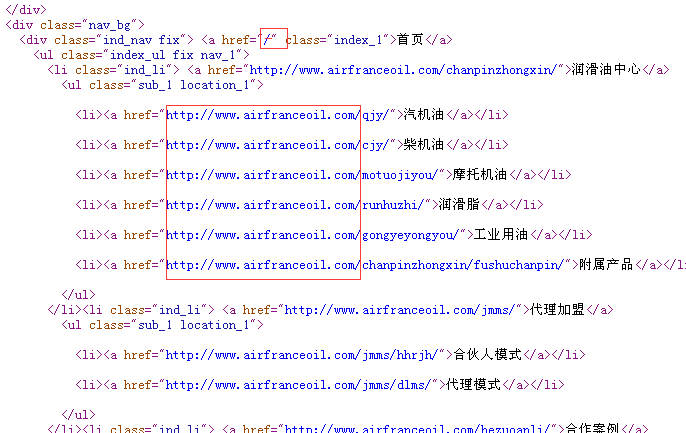686x433 pixels.
Task: Click the text 代理模式
Action: (x=473, y=384)
